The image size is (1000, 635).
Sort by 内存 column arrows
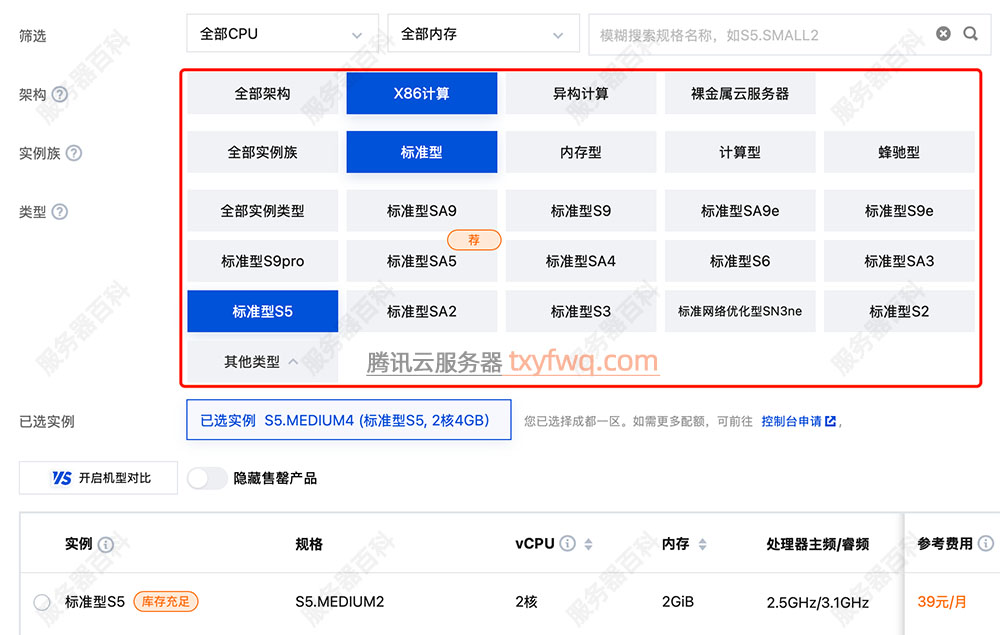click(x=702, y=544)
